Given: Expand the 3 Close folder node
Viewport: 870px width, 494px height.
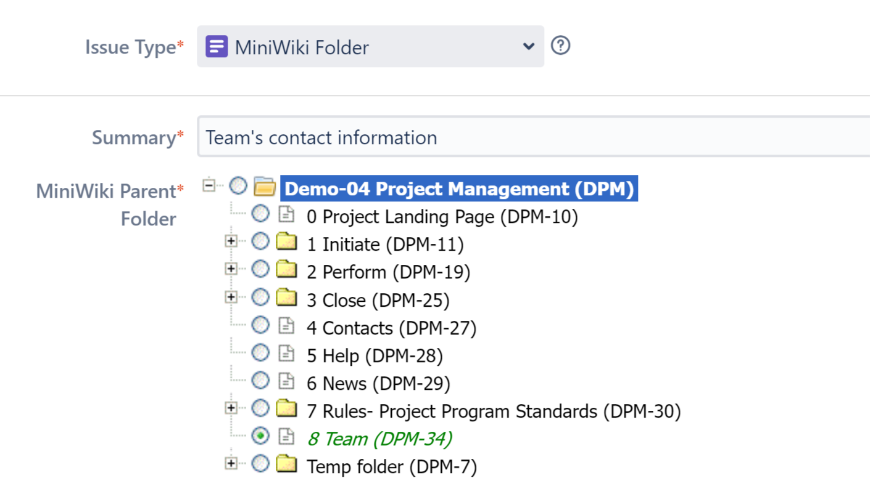Looking at the screenshot, I should 231,297.
